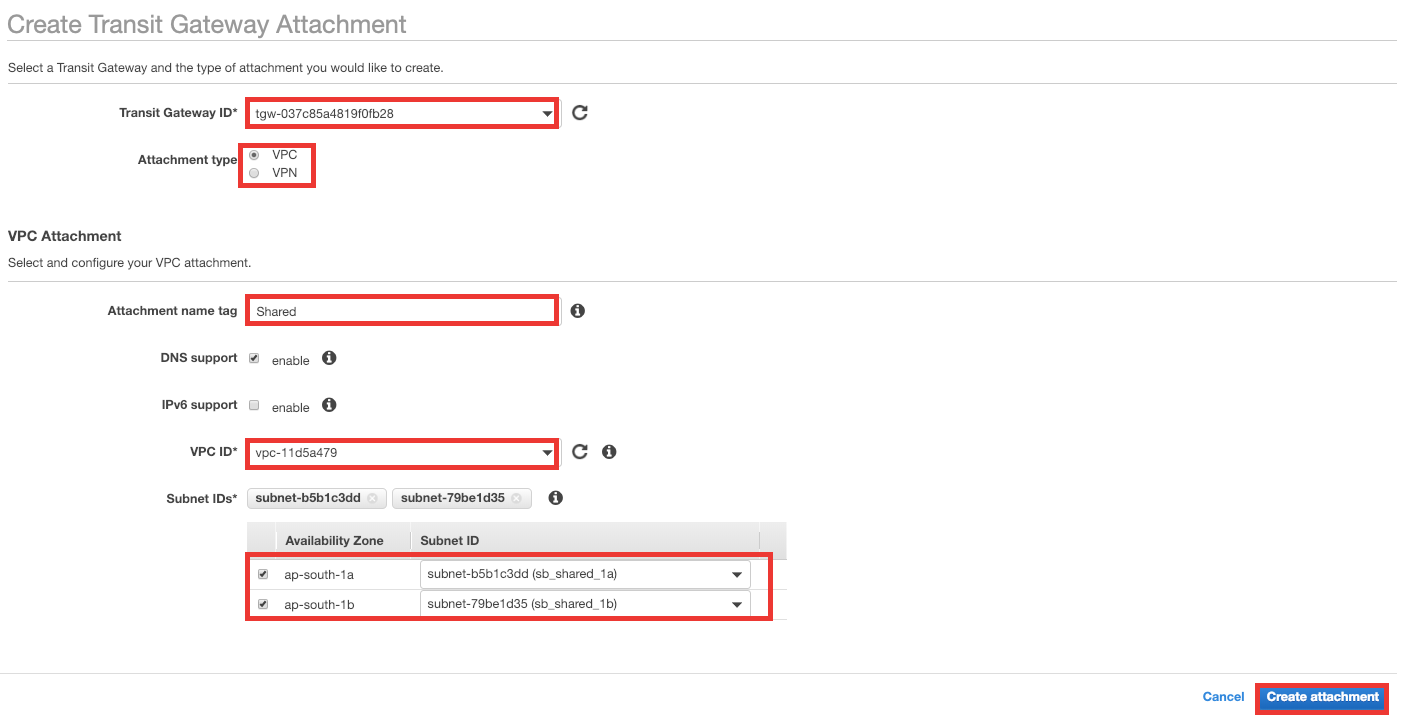View info icon beside VPC ID field

[608, 451]
